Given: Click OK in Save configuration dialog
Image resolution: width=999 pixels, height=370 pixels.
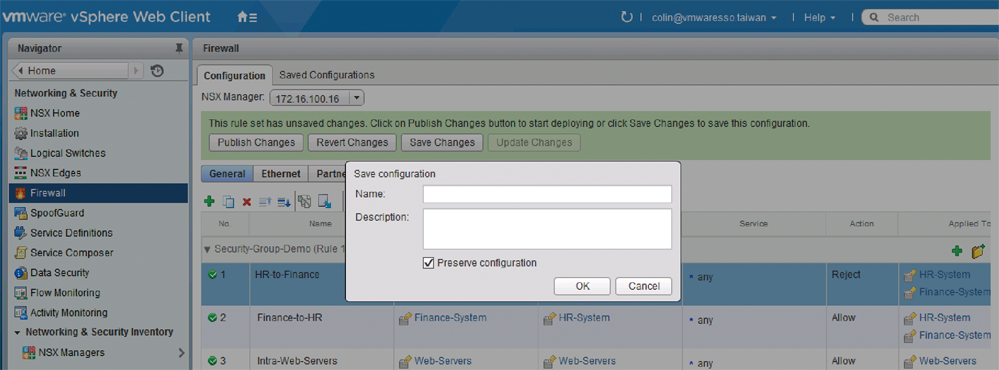Looking at the screenshot, I should (582, 286).
